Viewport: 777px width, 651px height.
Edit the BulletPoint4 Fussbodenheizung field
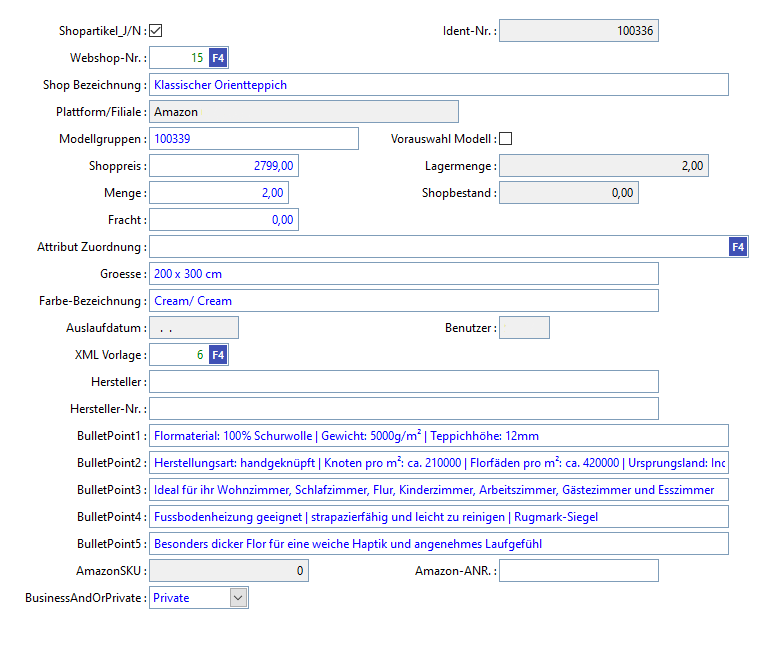[439, 517]
